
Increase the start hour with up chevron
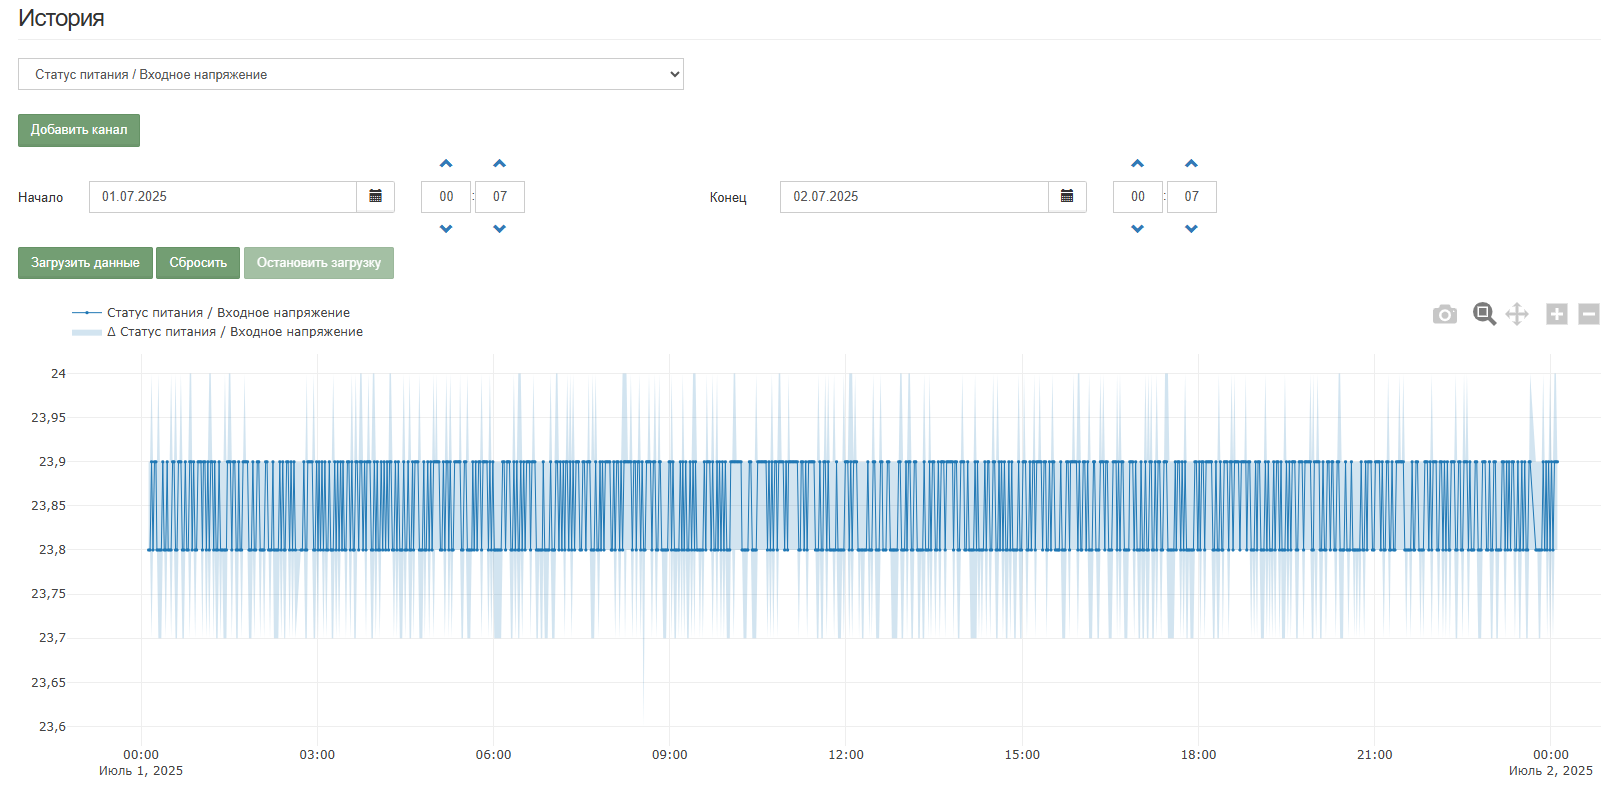pos(446,163)
